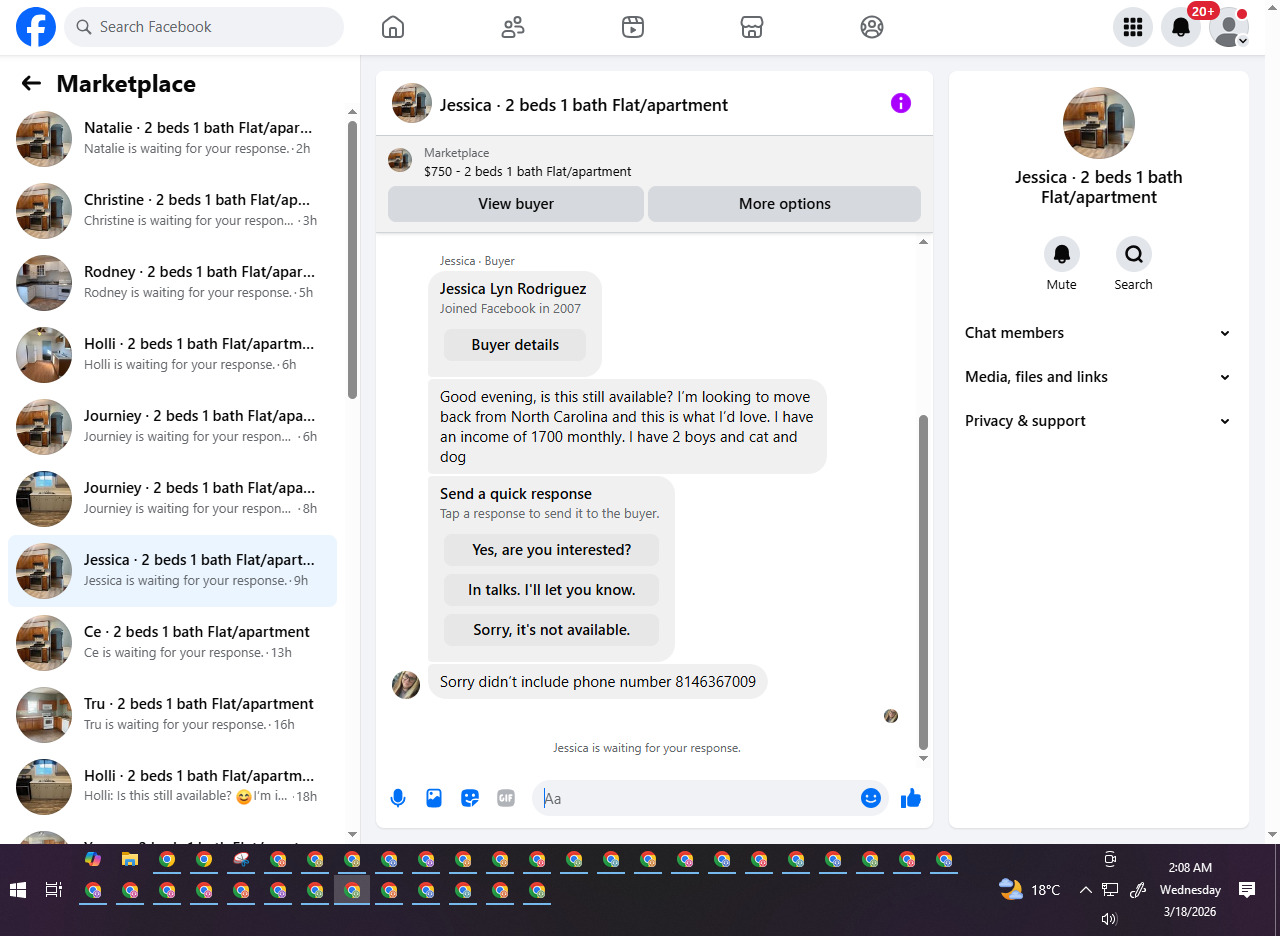Open the Groups tab in top navigation
The height and width of the screenshot is (936, 1280).
(x=872, y=27)
